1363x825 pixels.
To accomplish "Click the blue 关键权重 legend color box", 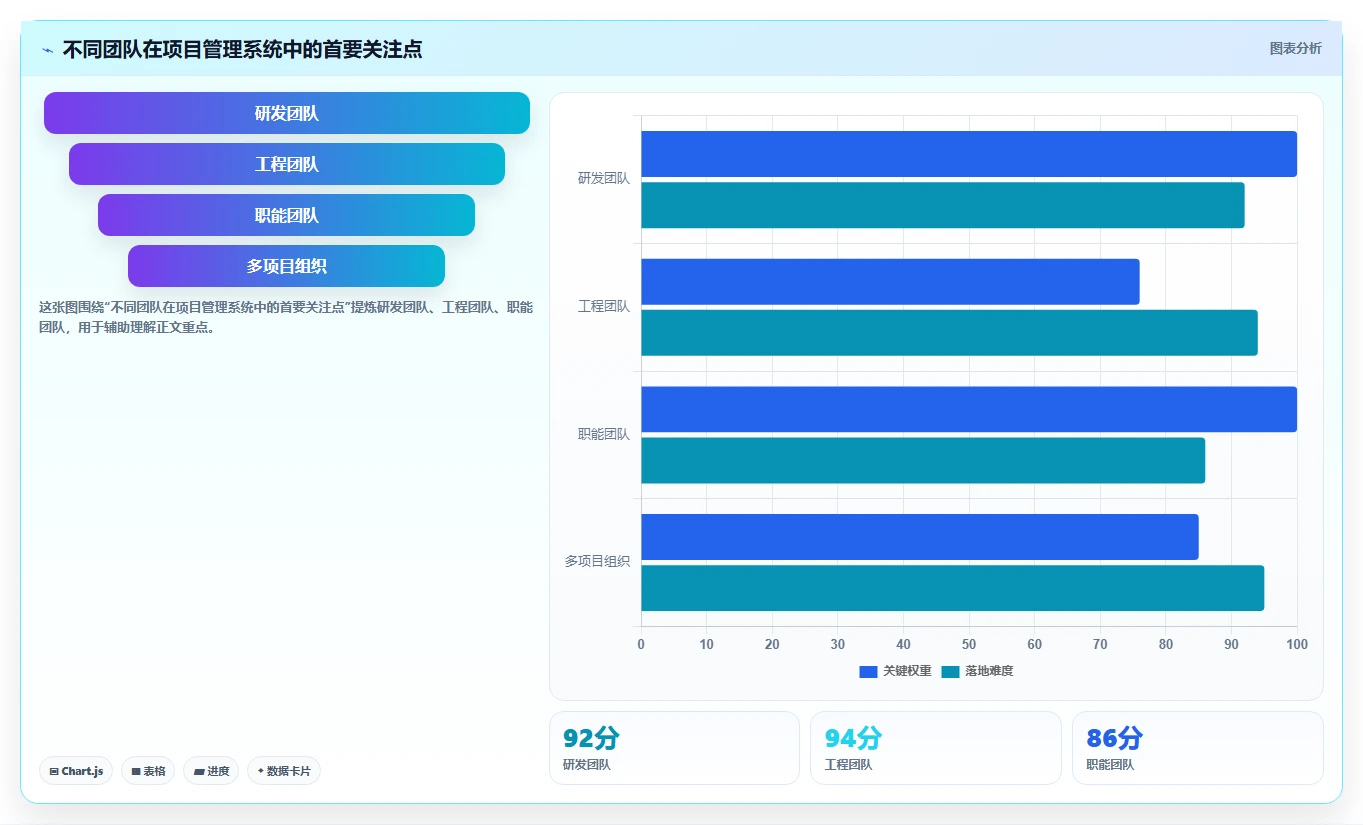I will tap(868, 672).
